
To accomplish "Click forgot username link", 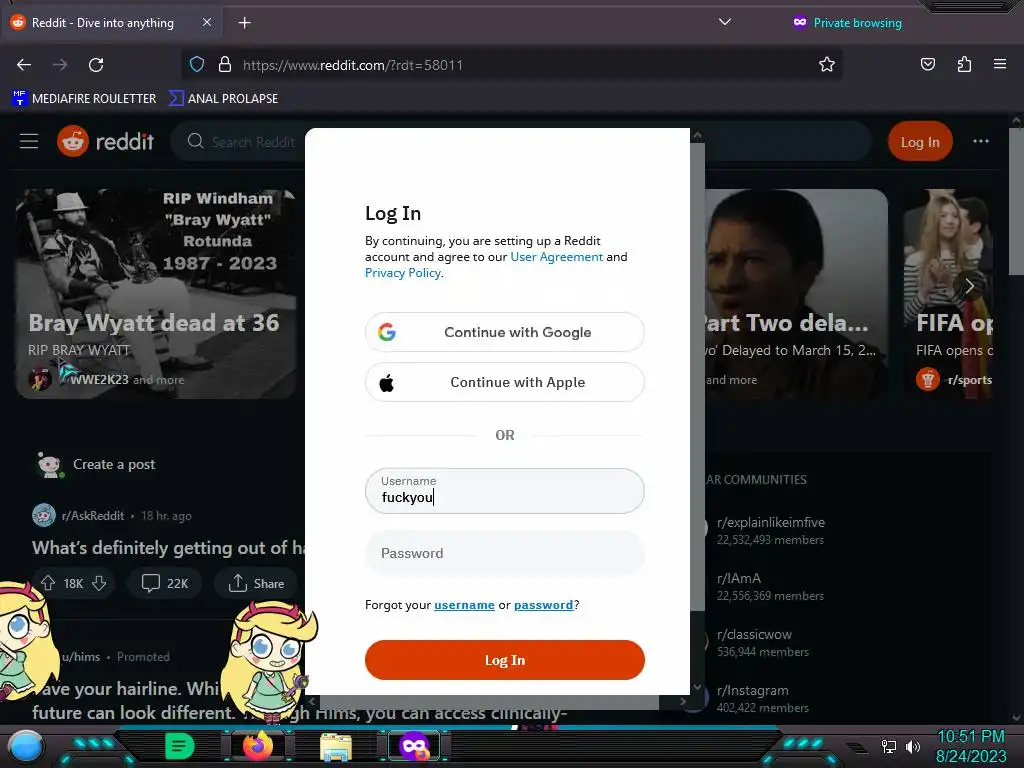I will (464, 605).
